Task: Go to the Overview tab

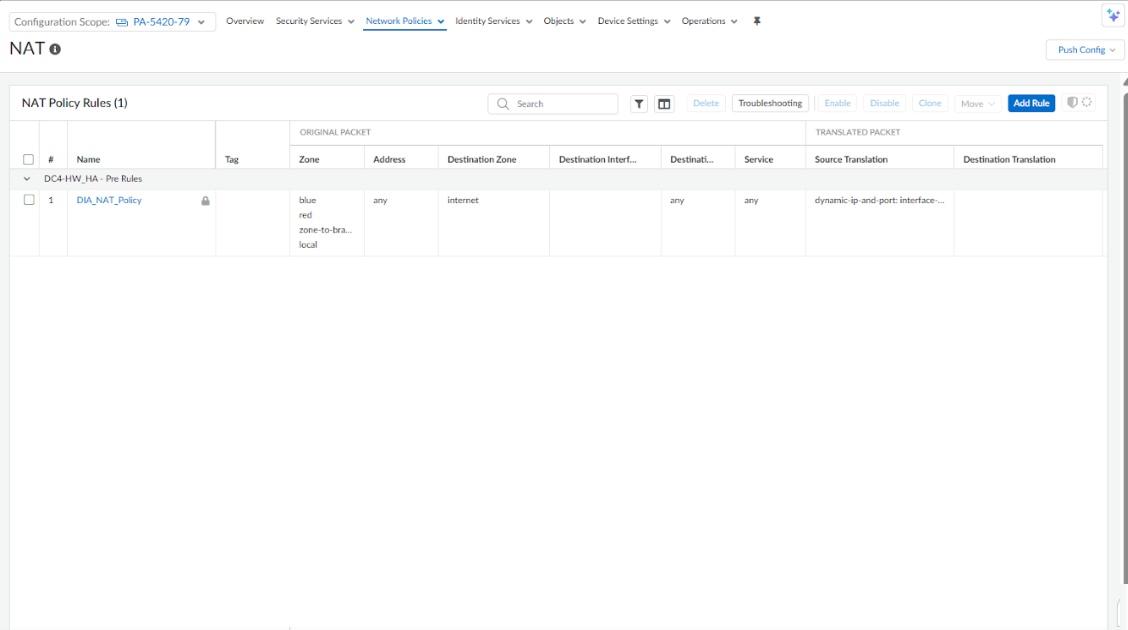Action: click(245, 21)
